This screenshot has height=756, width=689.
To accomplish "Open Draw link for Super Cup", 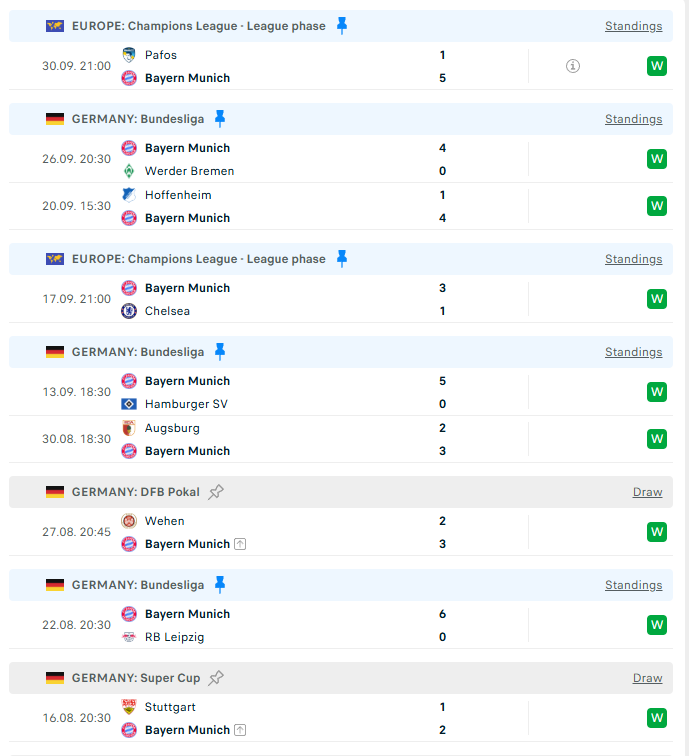I will coord(647,678).
